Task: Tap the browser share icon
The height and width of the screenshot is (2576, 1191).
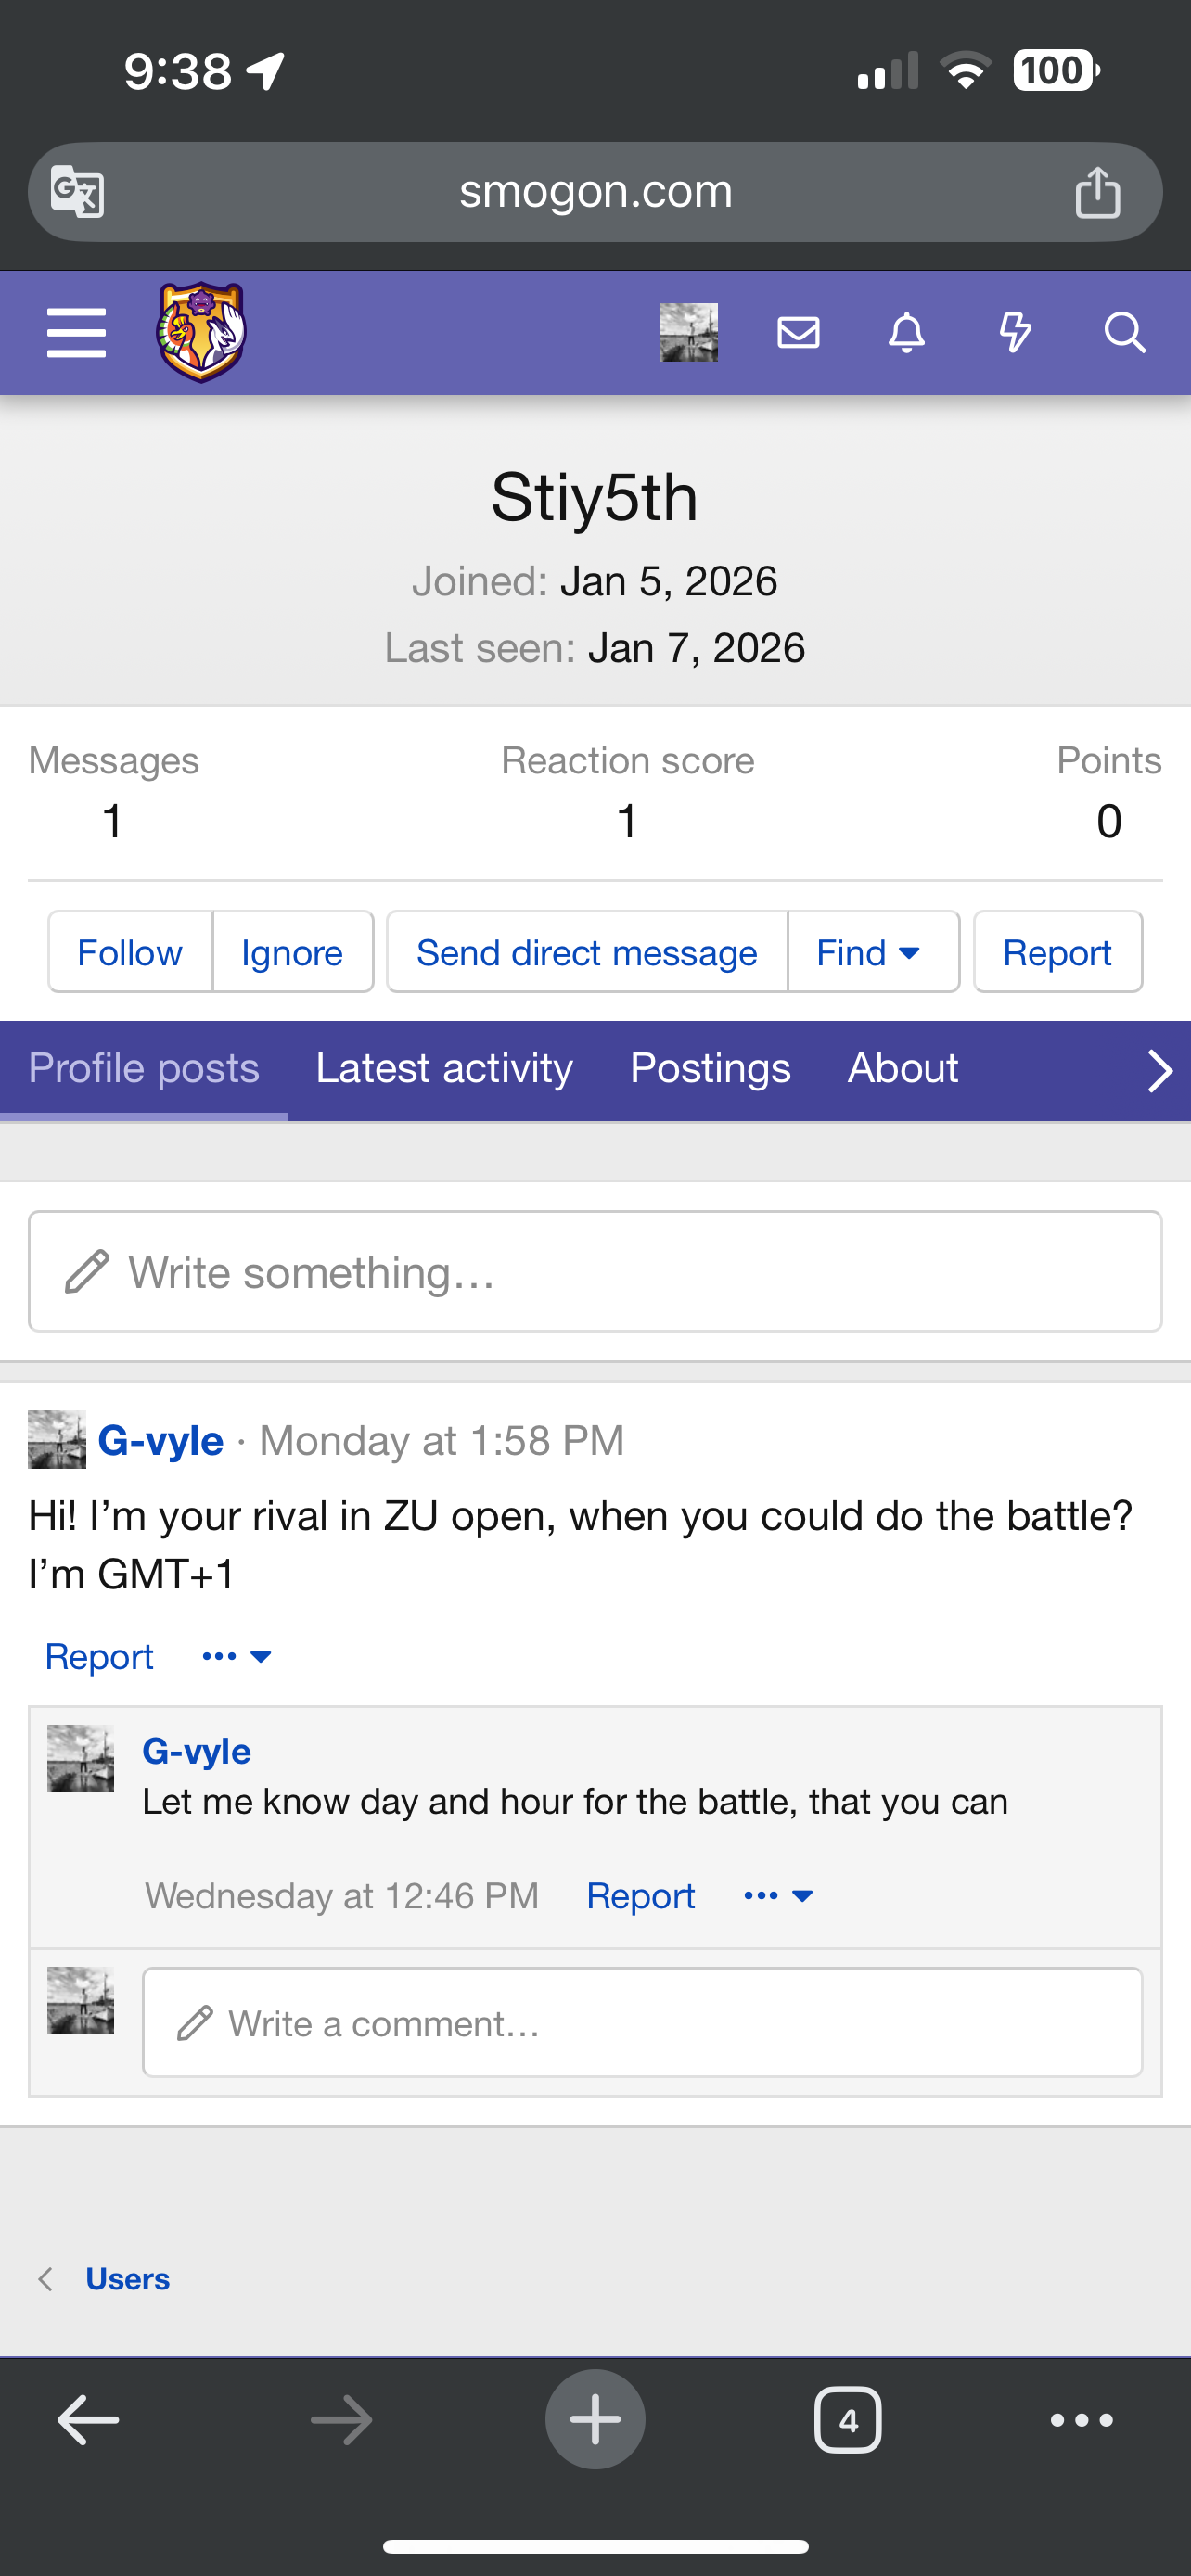Action: 1097,192
